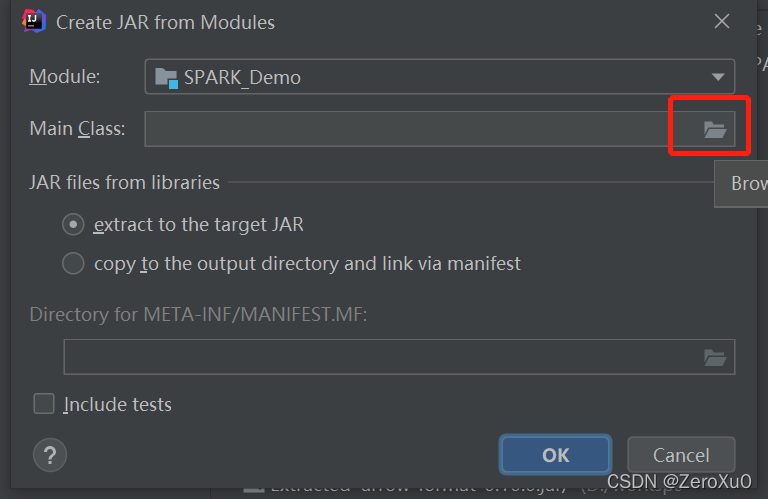The image size is (768, 499).
Task: Enable the Include tests checkbox
Action: tap(44, 404)
